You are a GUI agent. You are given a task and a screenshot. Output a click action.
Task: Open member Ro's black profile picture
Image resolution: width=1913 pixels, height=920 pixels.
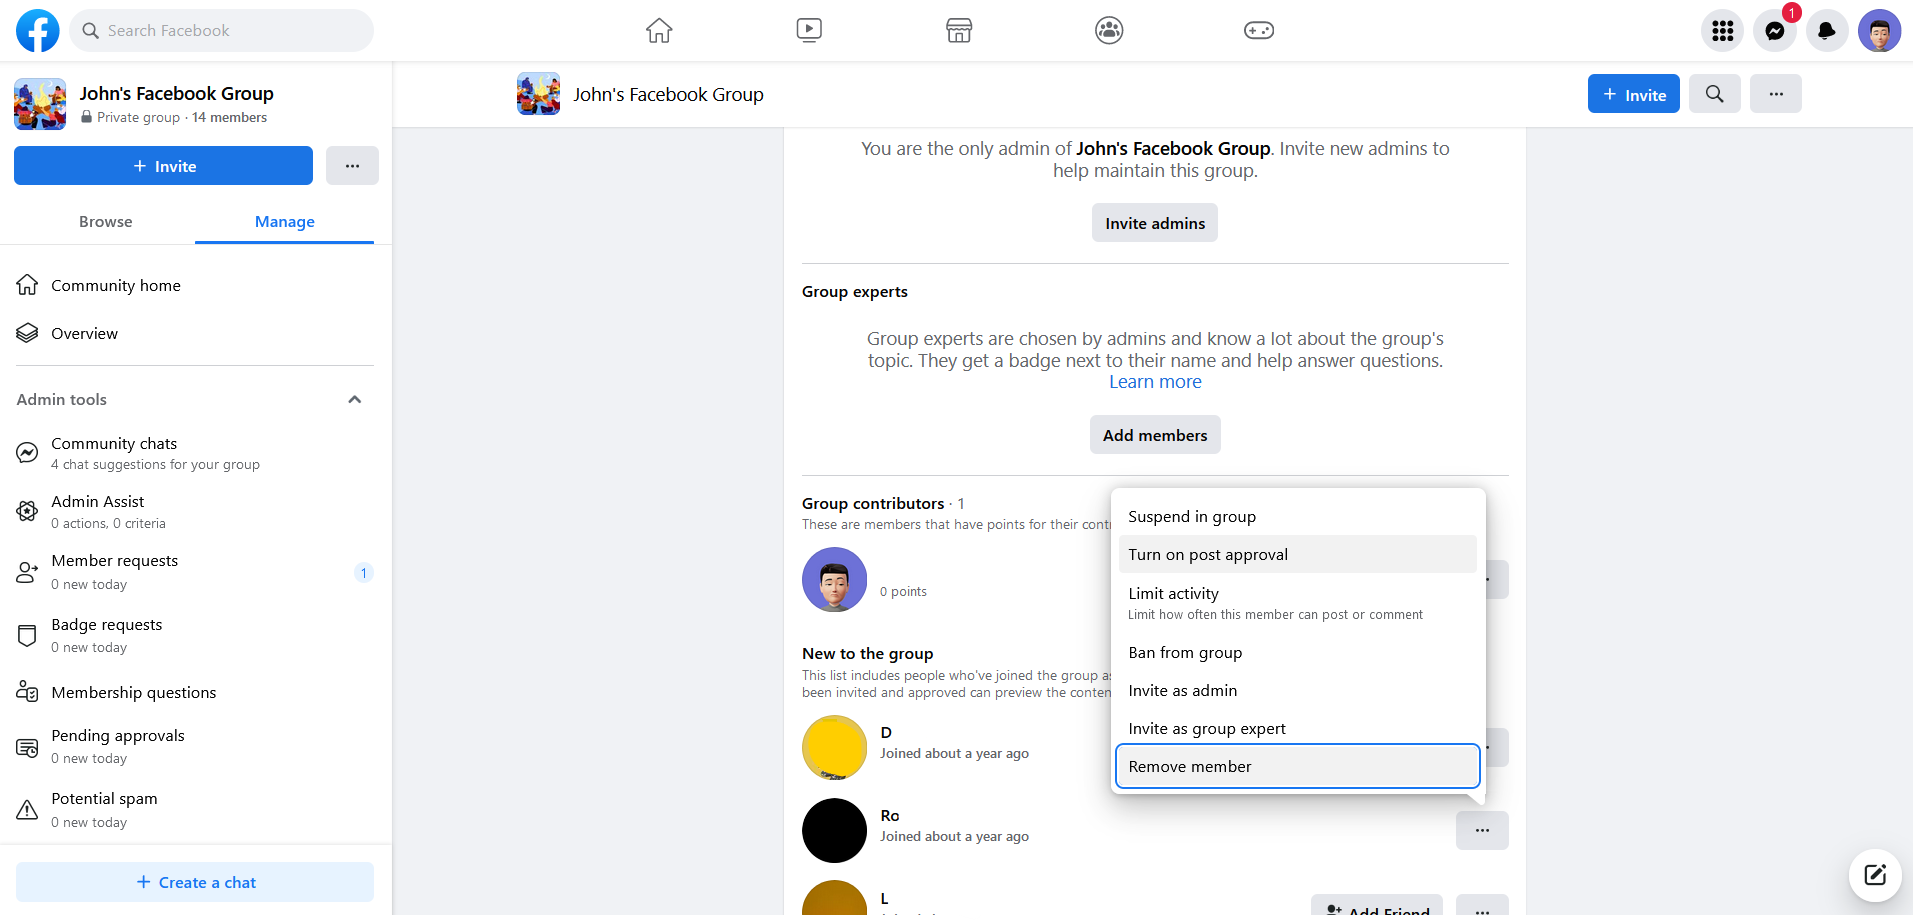point(834,830)
